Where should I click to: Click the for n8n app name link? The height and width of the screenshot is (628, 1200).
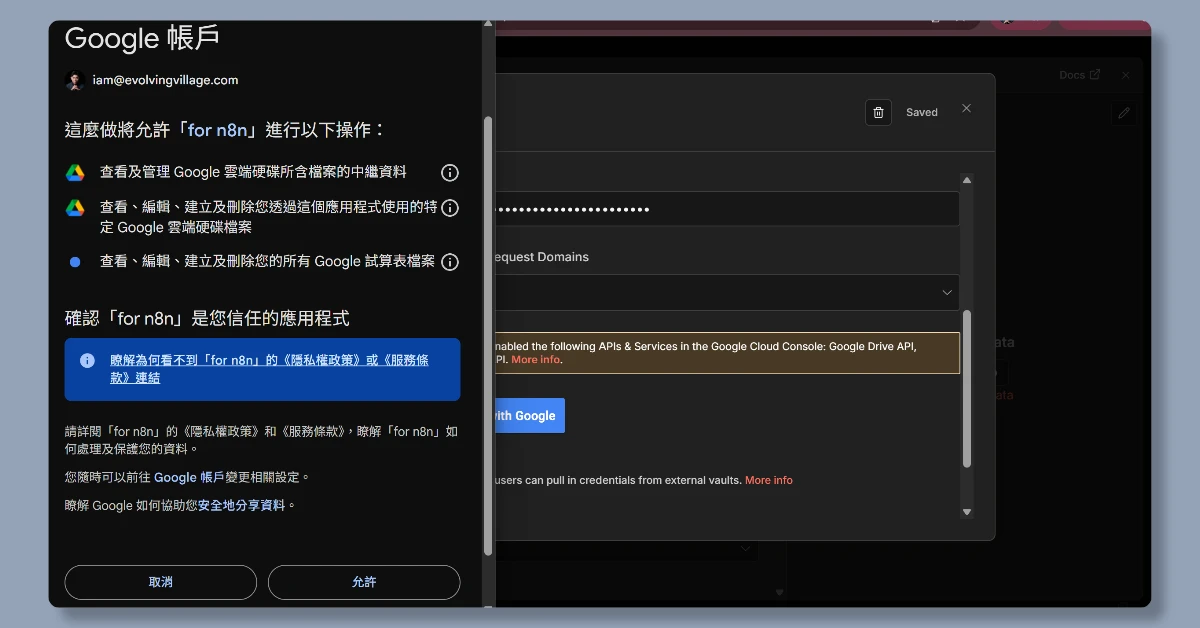click(217, 130)
